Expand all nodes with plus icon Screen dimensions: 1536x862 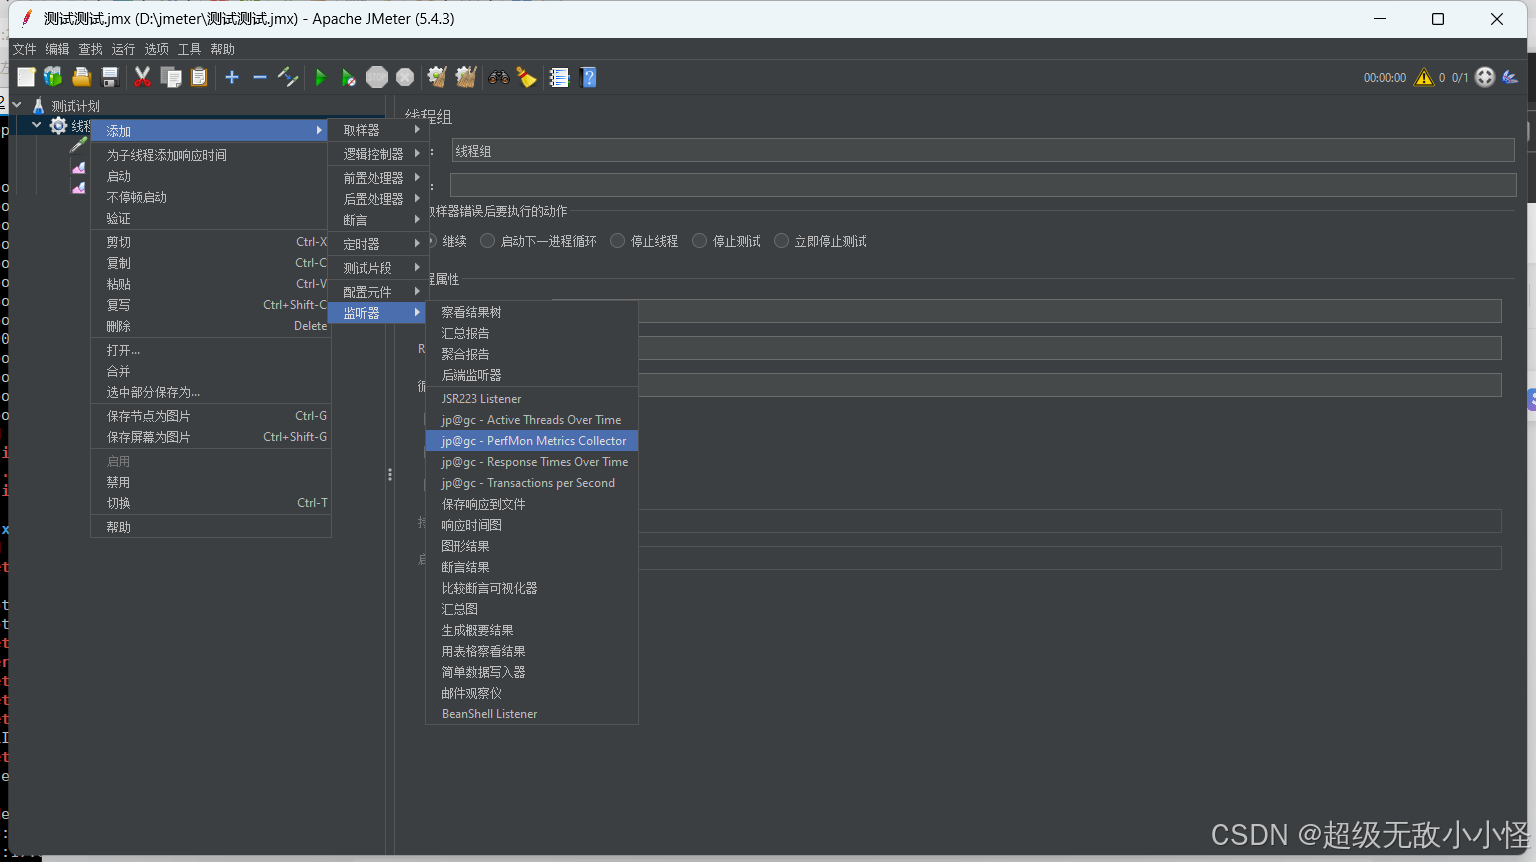(x=232, y=77)
